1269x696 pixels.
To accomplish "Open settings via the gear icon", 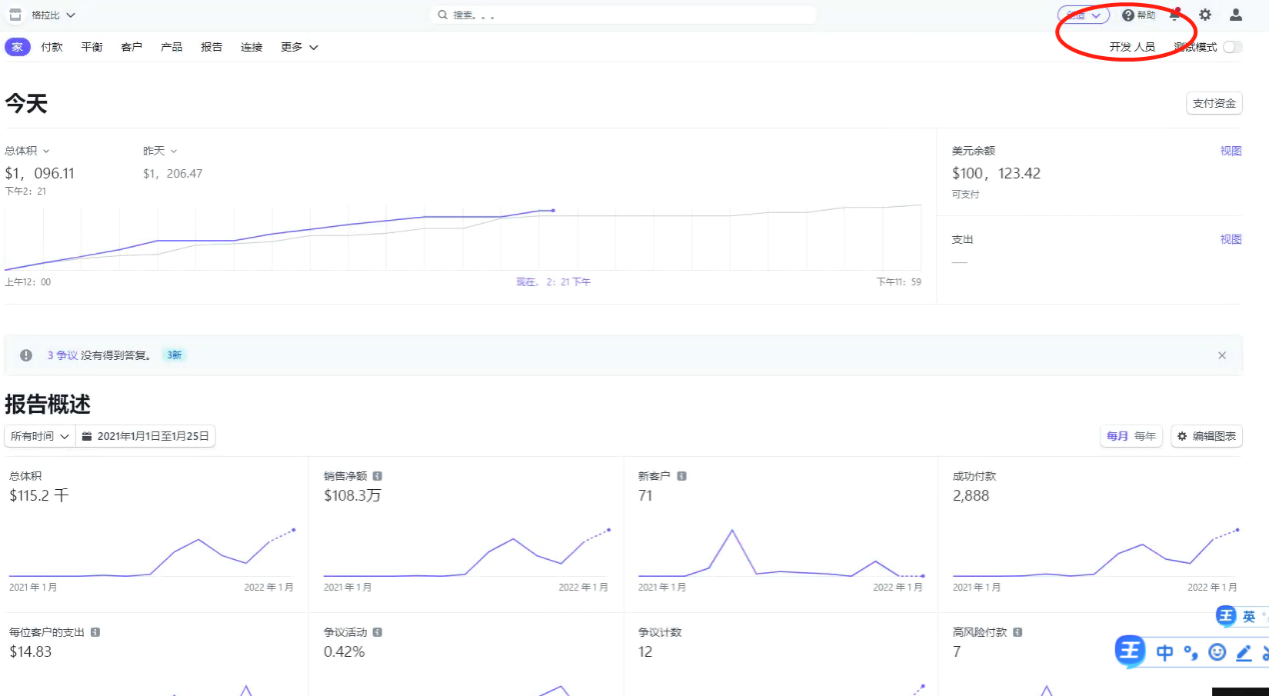I will pos(1205,15).
